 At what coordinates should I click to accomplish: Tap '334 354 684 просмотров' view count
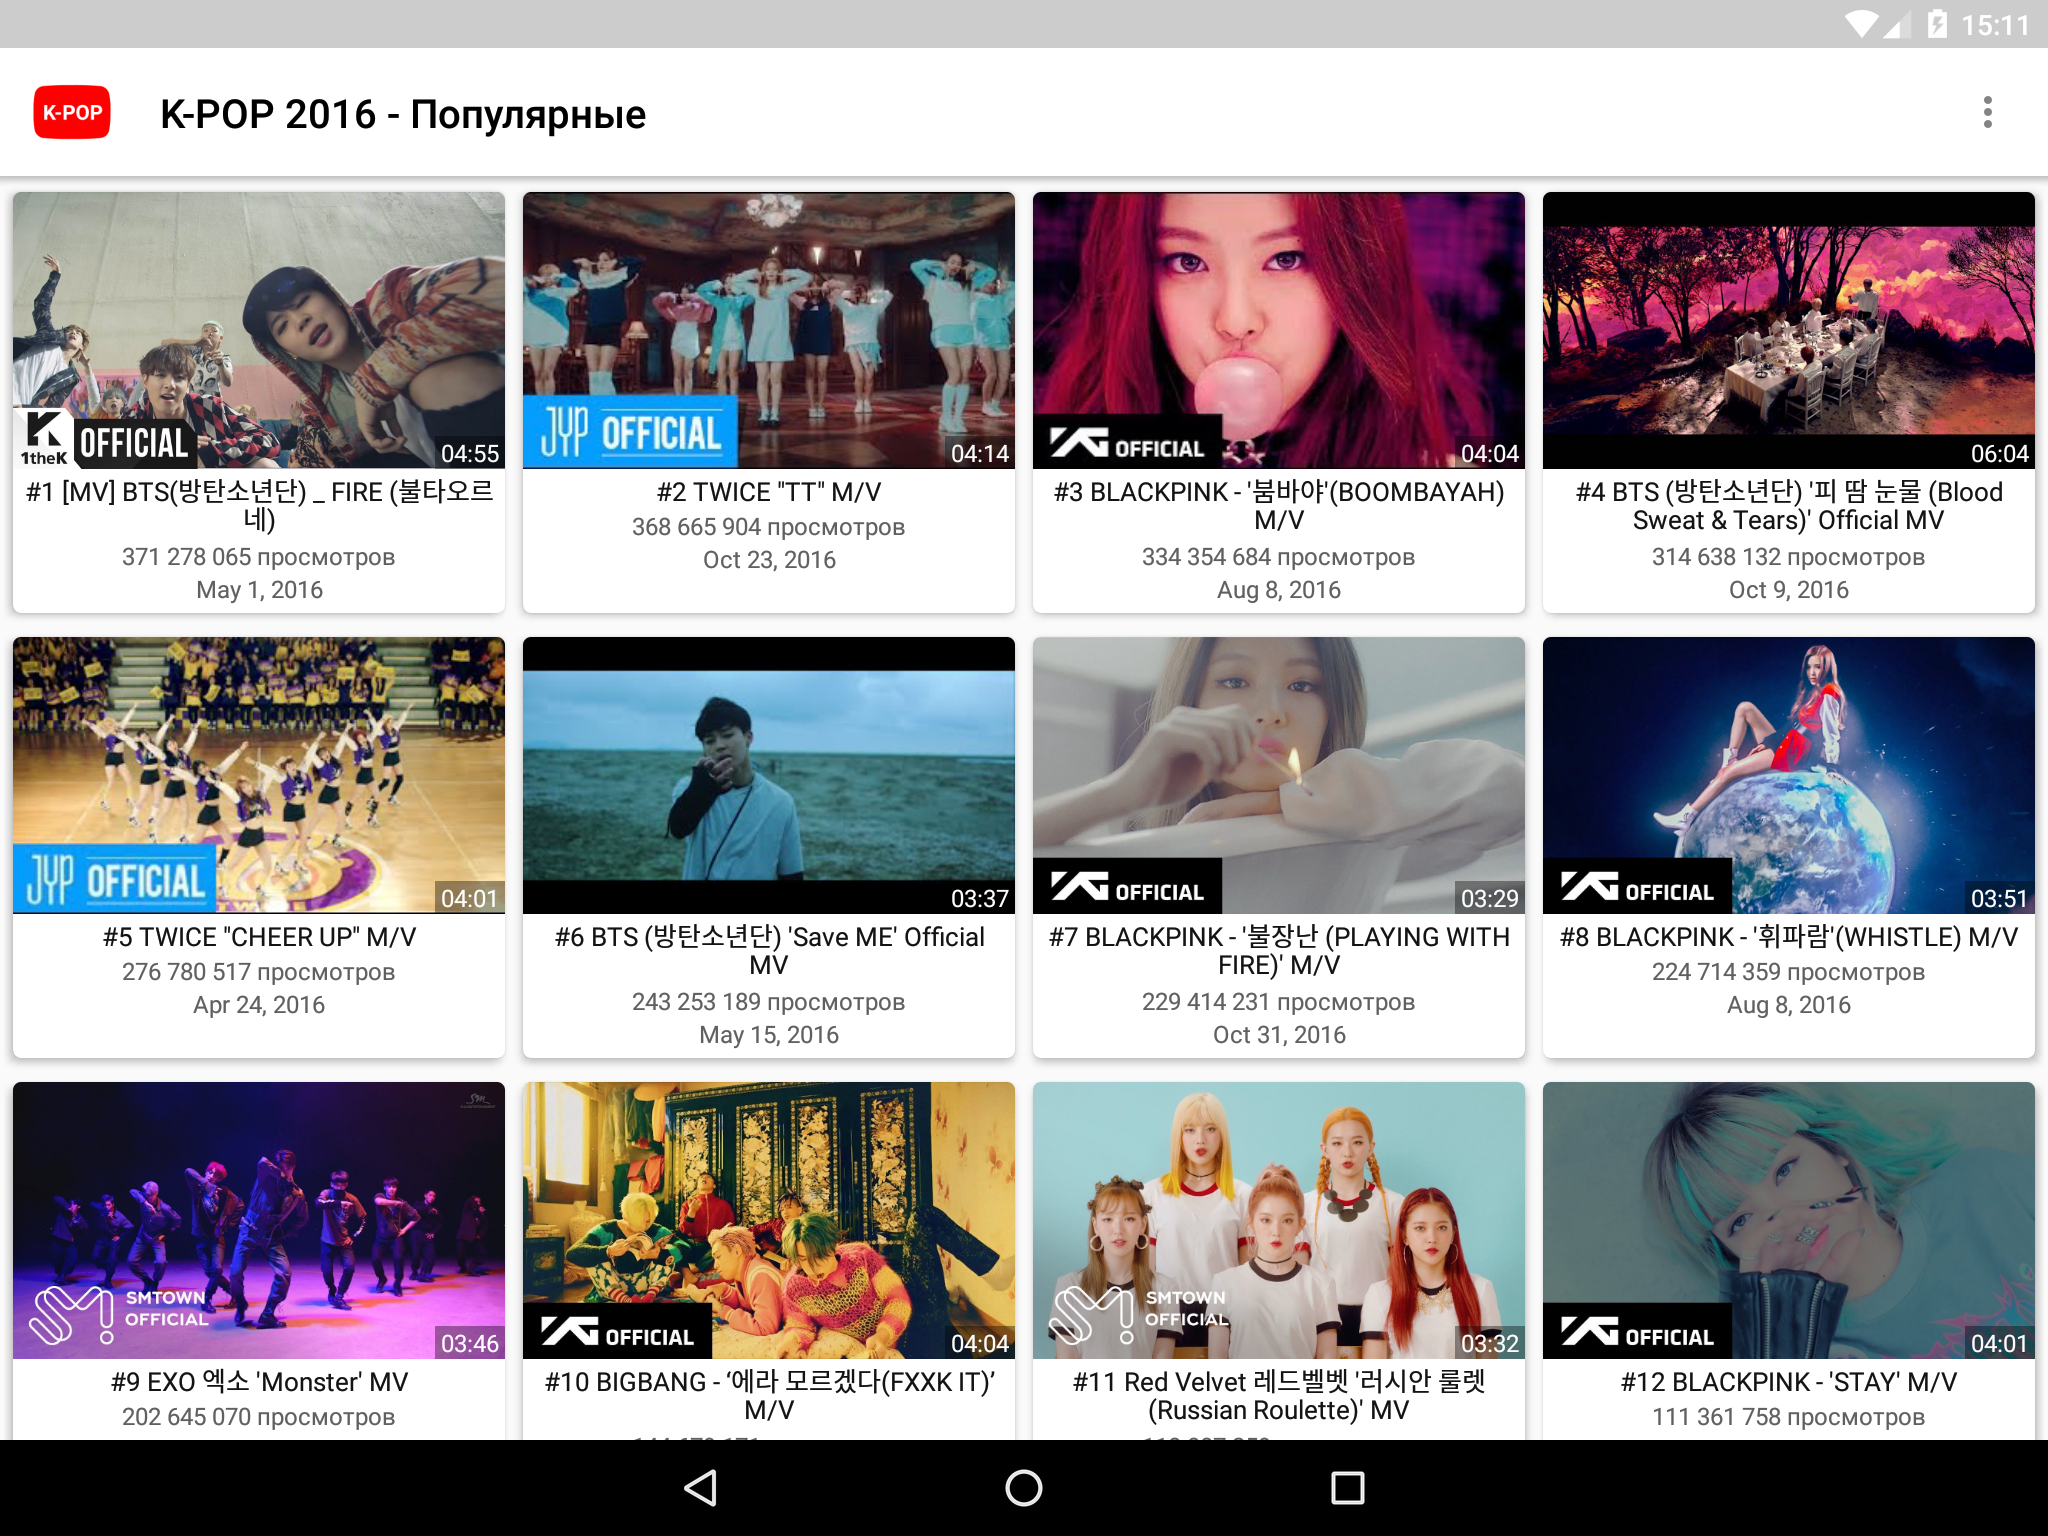1279,557
